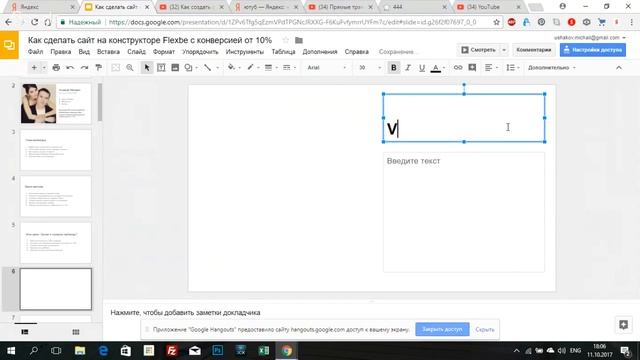The image size is (640, 360).
Task: Toggle underline formatting
Action: click(422, 68)
